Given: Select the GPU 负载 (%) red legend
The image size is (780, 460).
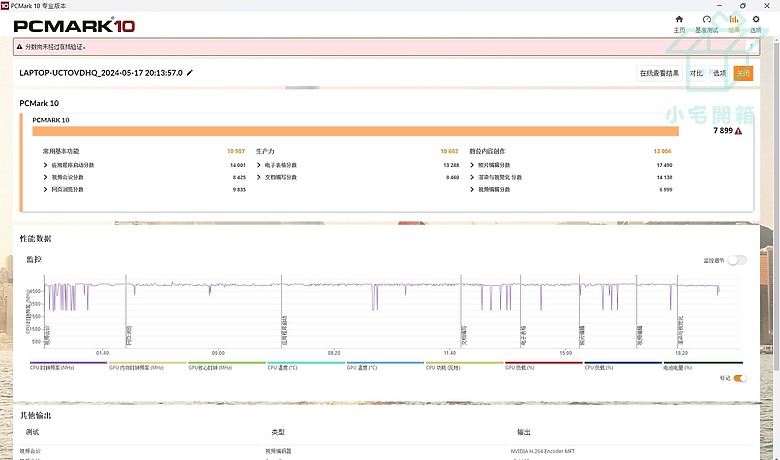Looking at the screenshot, I should click(544, 366).
